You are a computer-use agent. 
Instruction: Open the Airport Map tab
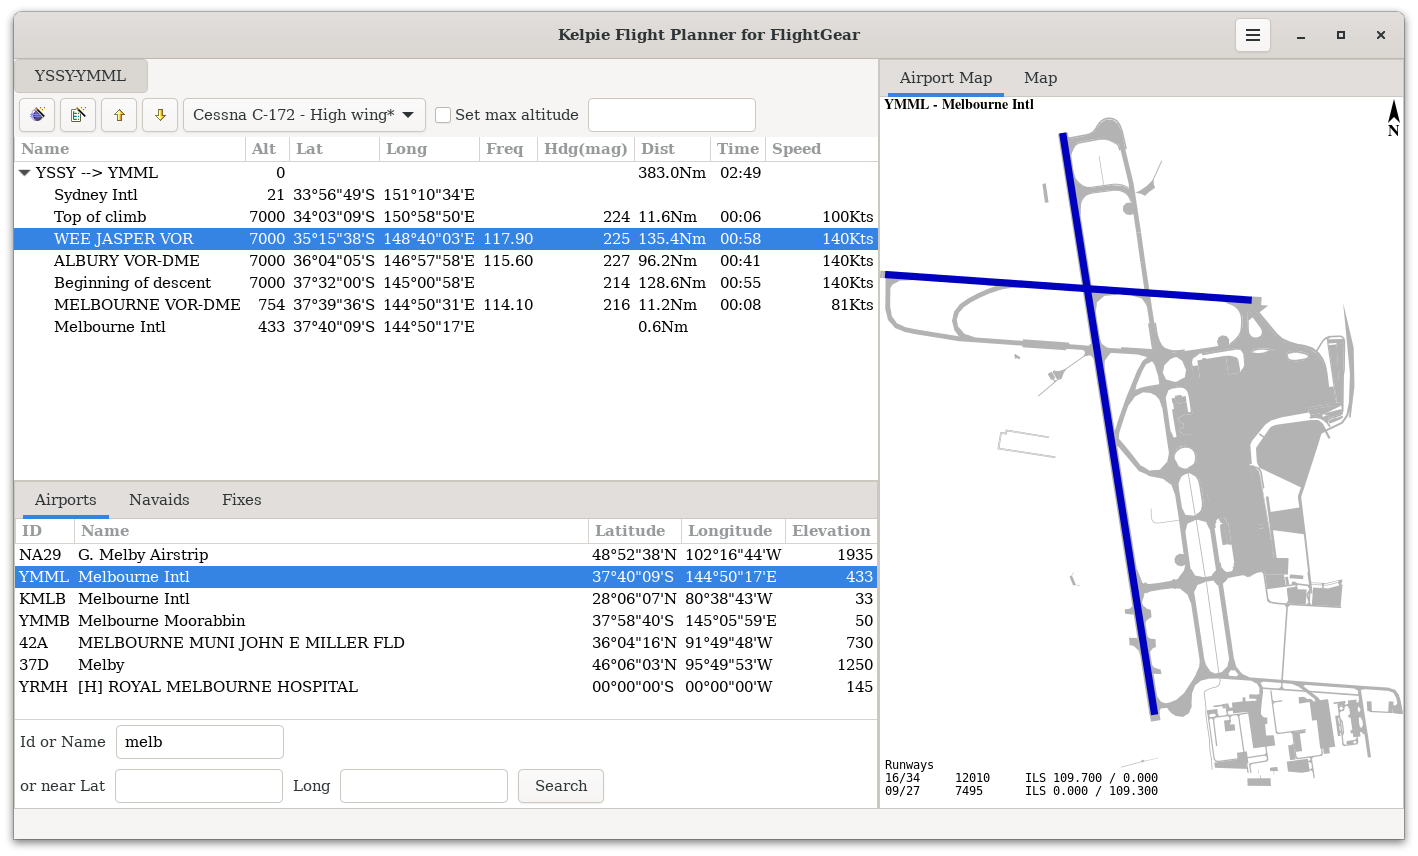point(946,78)
